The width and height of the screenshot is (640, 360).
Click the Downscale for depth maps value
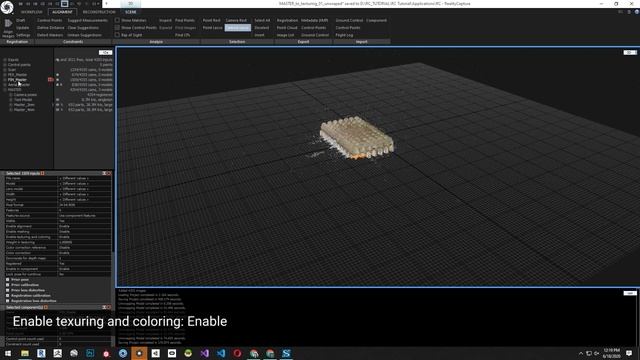pyautogui.click(x=84, y=258)
